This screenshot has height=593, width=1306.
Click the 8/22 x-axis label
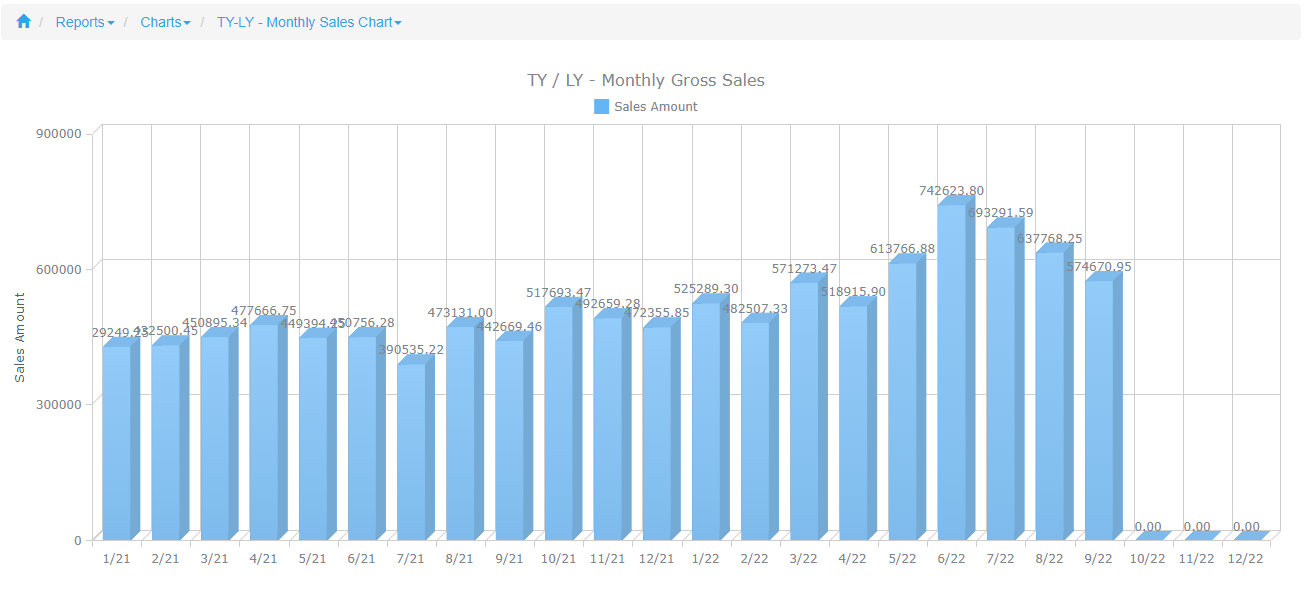click(x=1049, y=559)
